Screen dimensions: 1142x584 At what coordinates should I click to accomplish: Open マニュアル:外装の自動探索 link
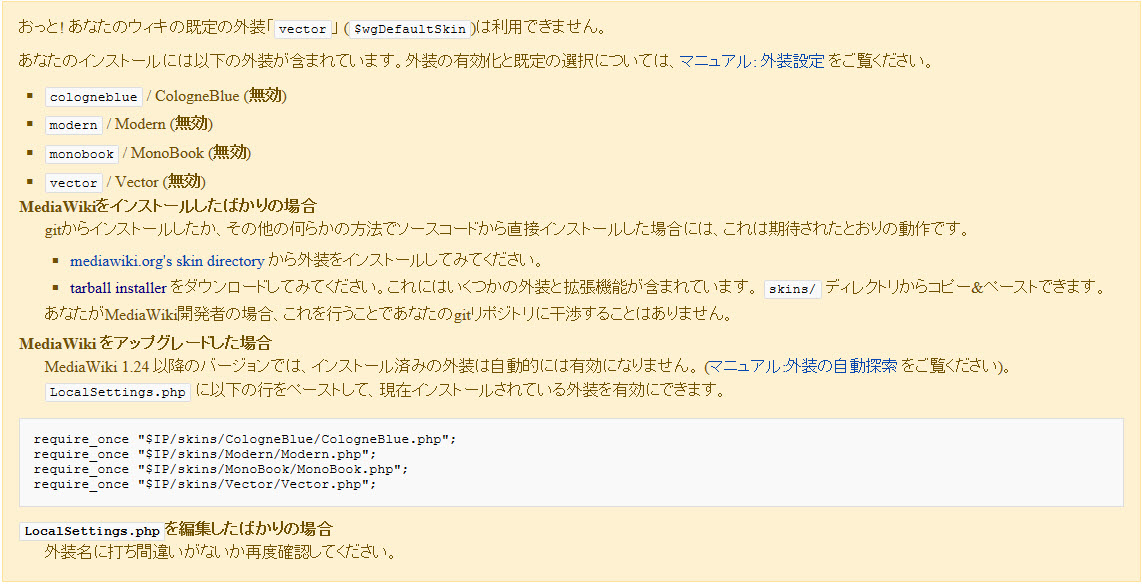tap(803, 366)
